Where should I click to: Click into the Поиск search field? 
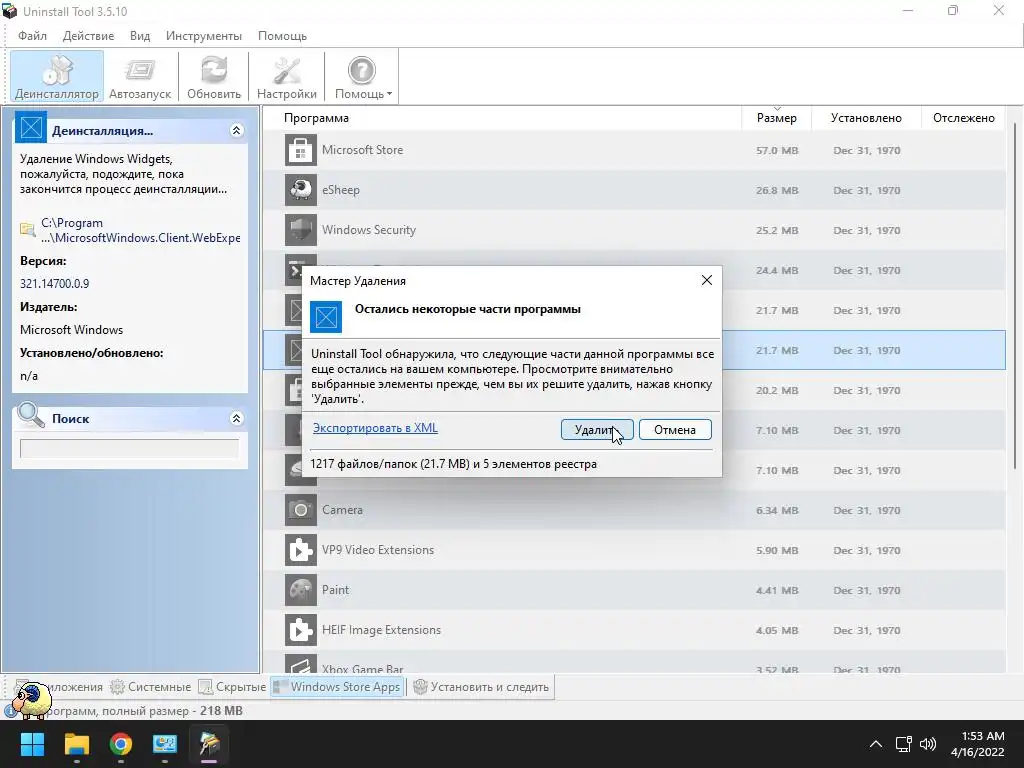point(129,449)
